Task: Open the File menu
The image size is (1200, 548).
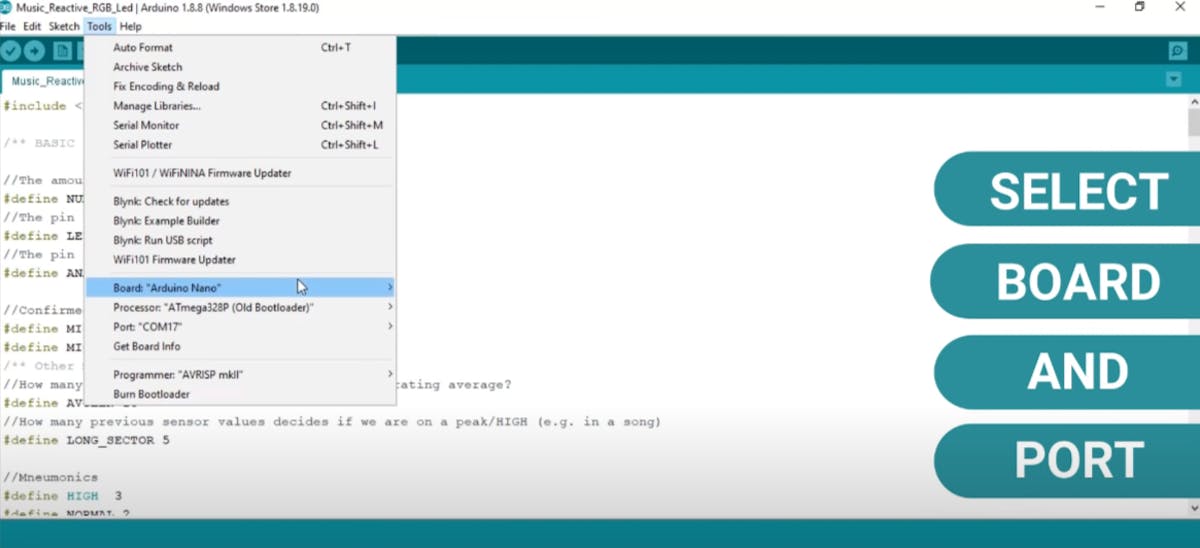Action: [x=8, y=26]
